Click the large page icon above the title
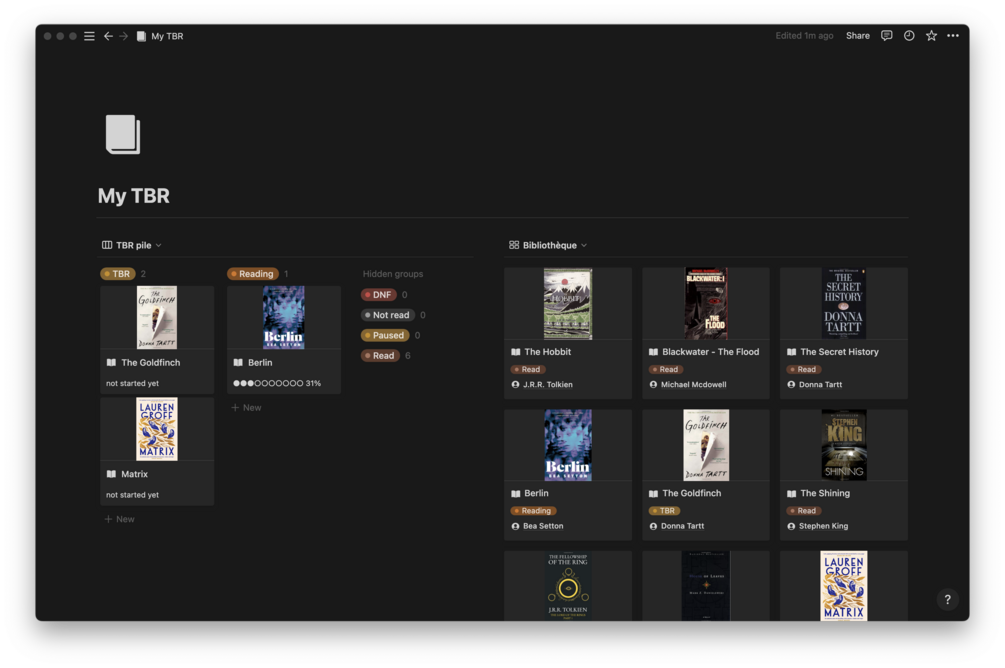This screenshot has height=668, width=1005. (122, 134)
